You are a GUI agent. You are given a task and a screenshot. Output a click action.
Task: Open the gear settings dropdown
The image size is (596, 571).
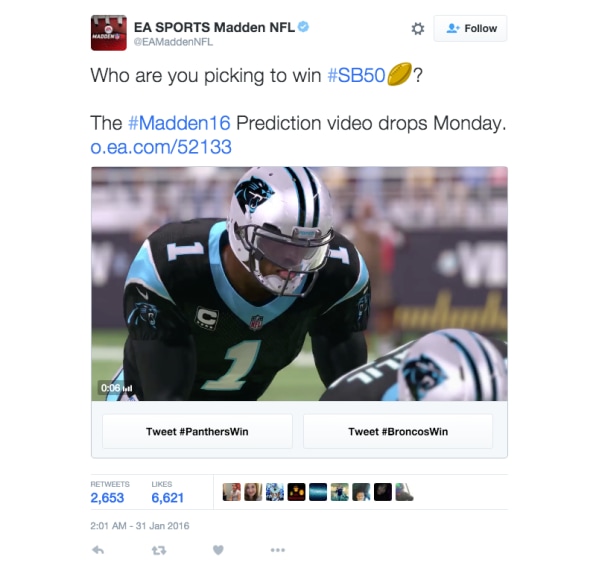point(418,29)
